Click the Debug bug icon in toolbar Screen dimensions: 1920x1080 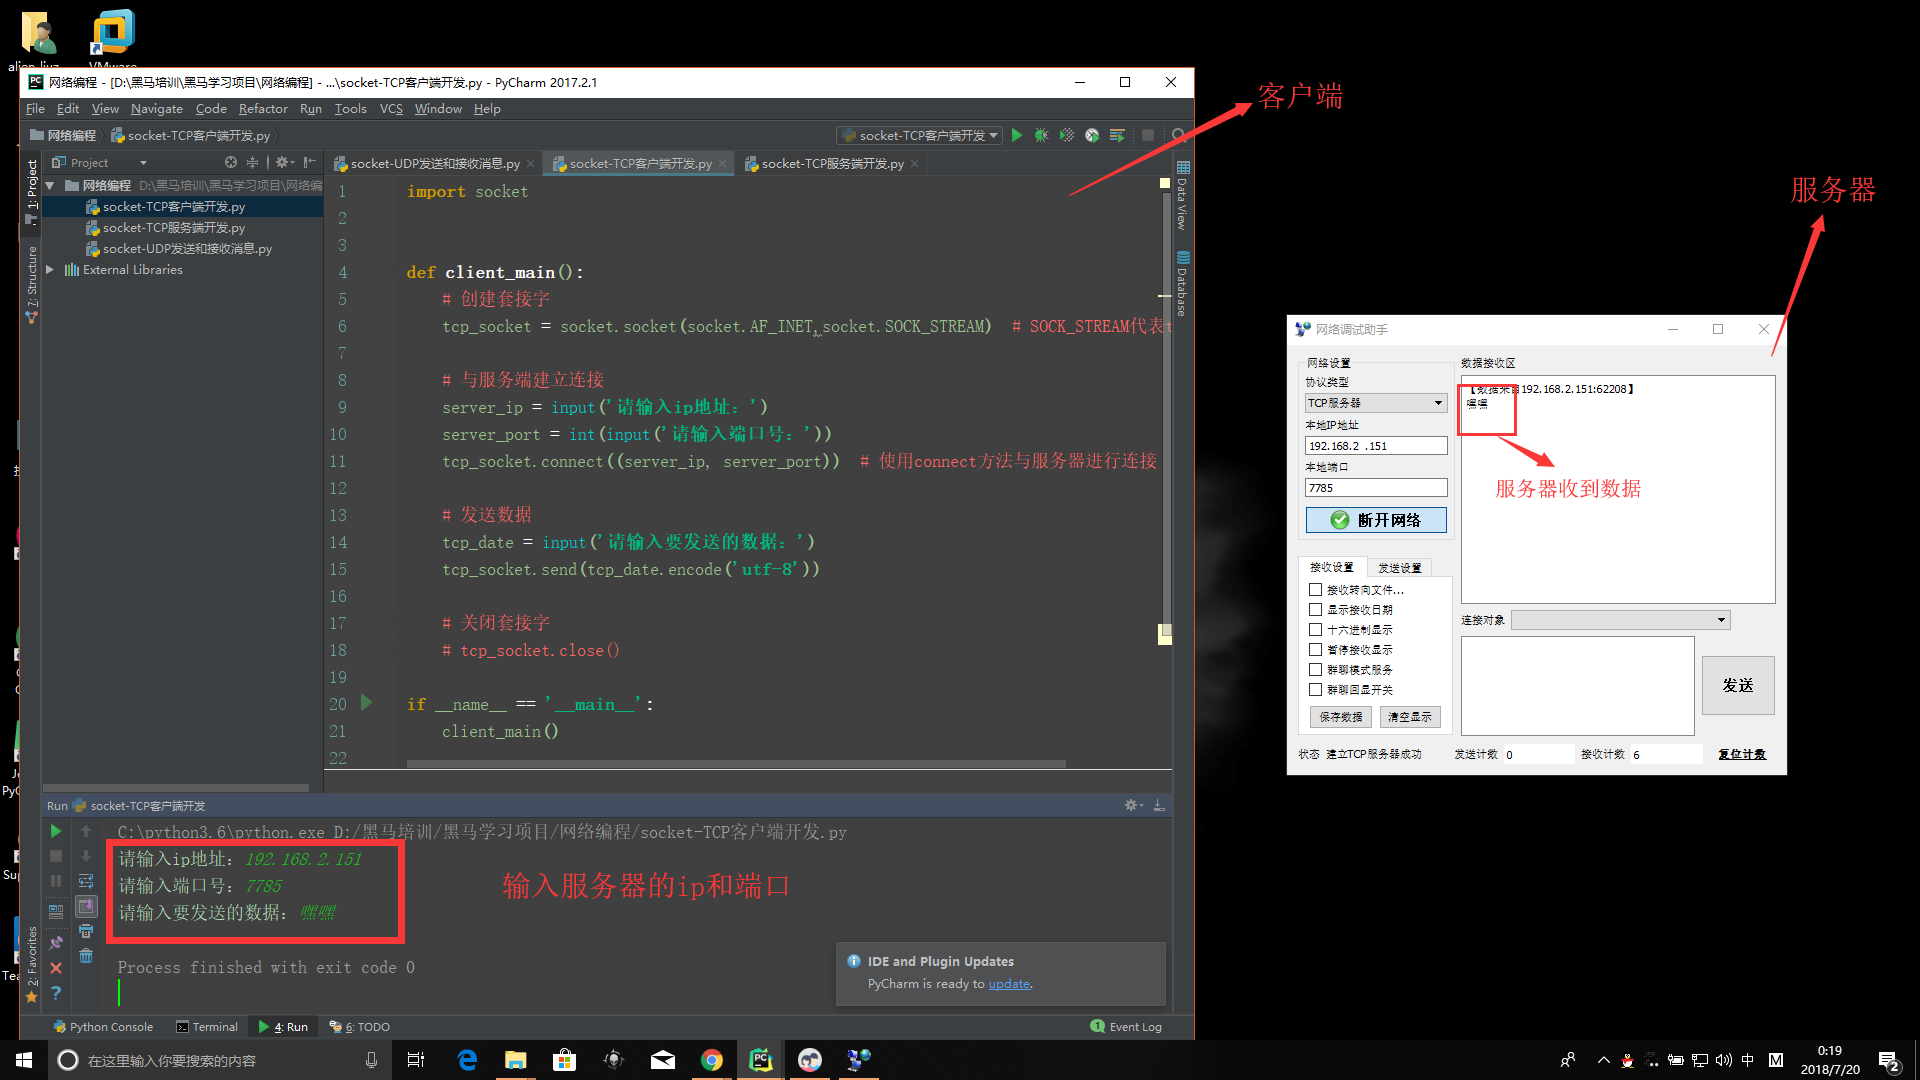pos(1041,135)
